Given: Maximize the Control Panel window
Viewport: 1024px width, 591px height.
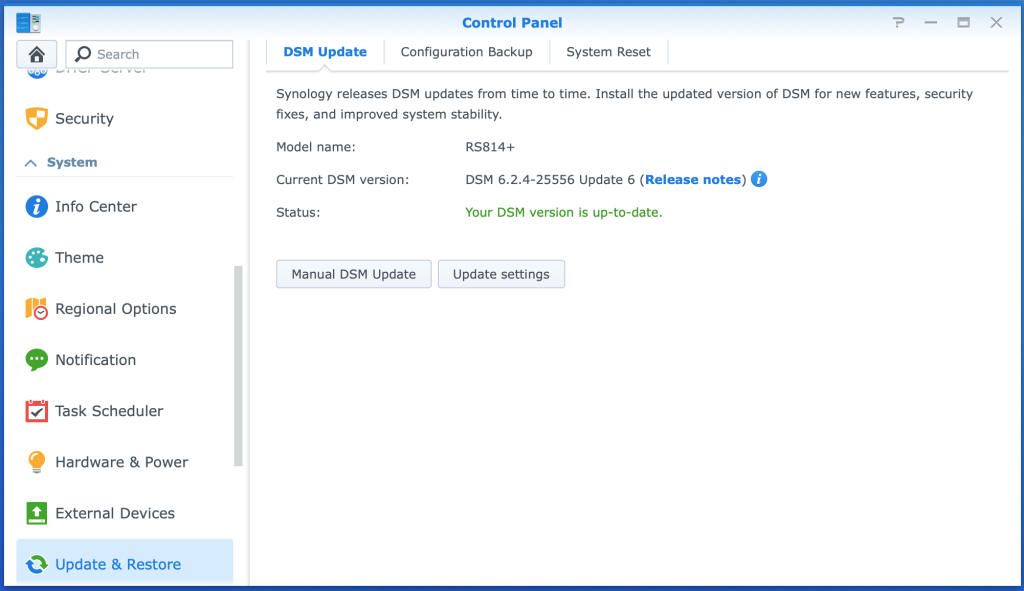Looking at the screenshot, I should pyautogui.click(x=963, y=23).
